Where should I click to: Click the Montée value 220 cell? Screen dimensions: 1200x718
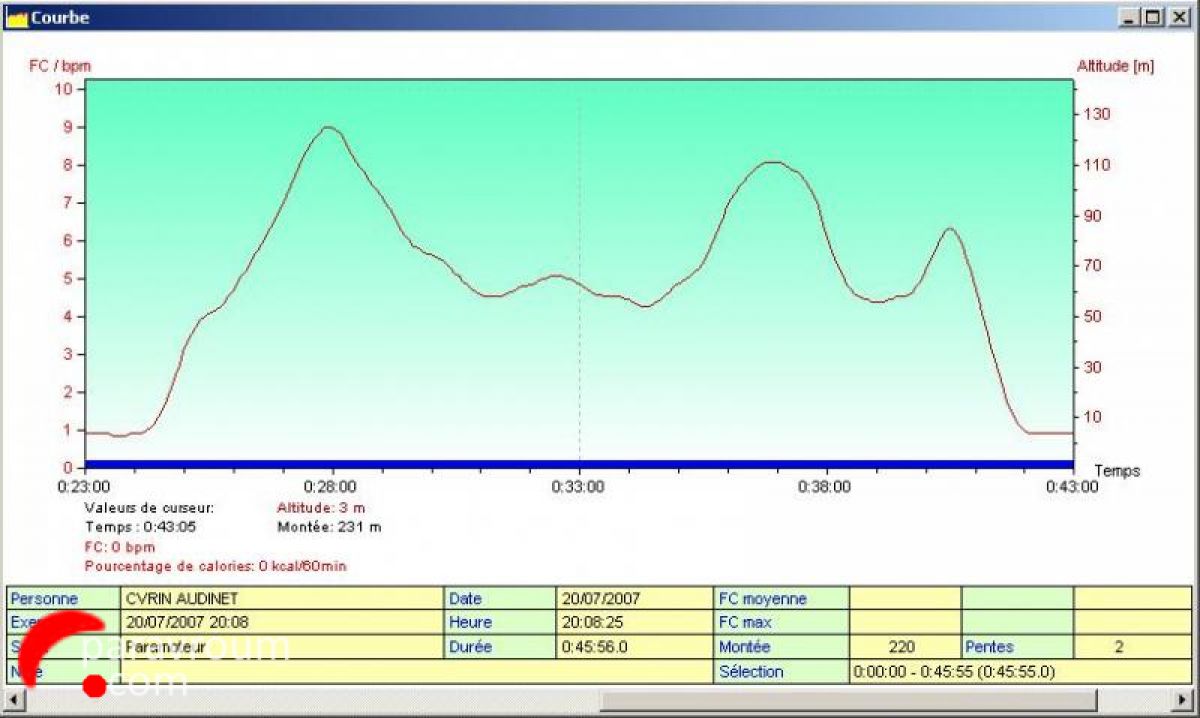click(904, 647)
